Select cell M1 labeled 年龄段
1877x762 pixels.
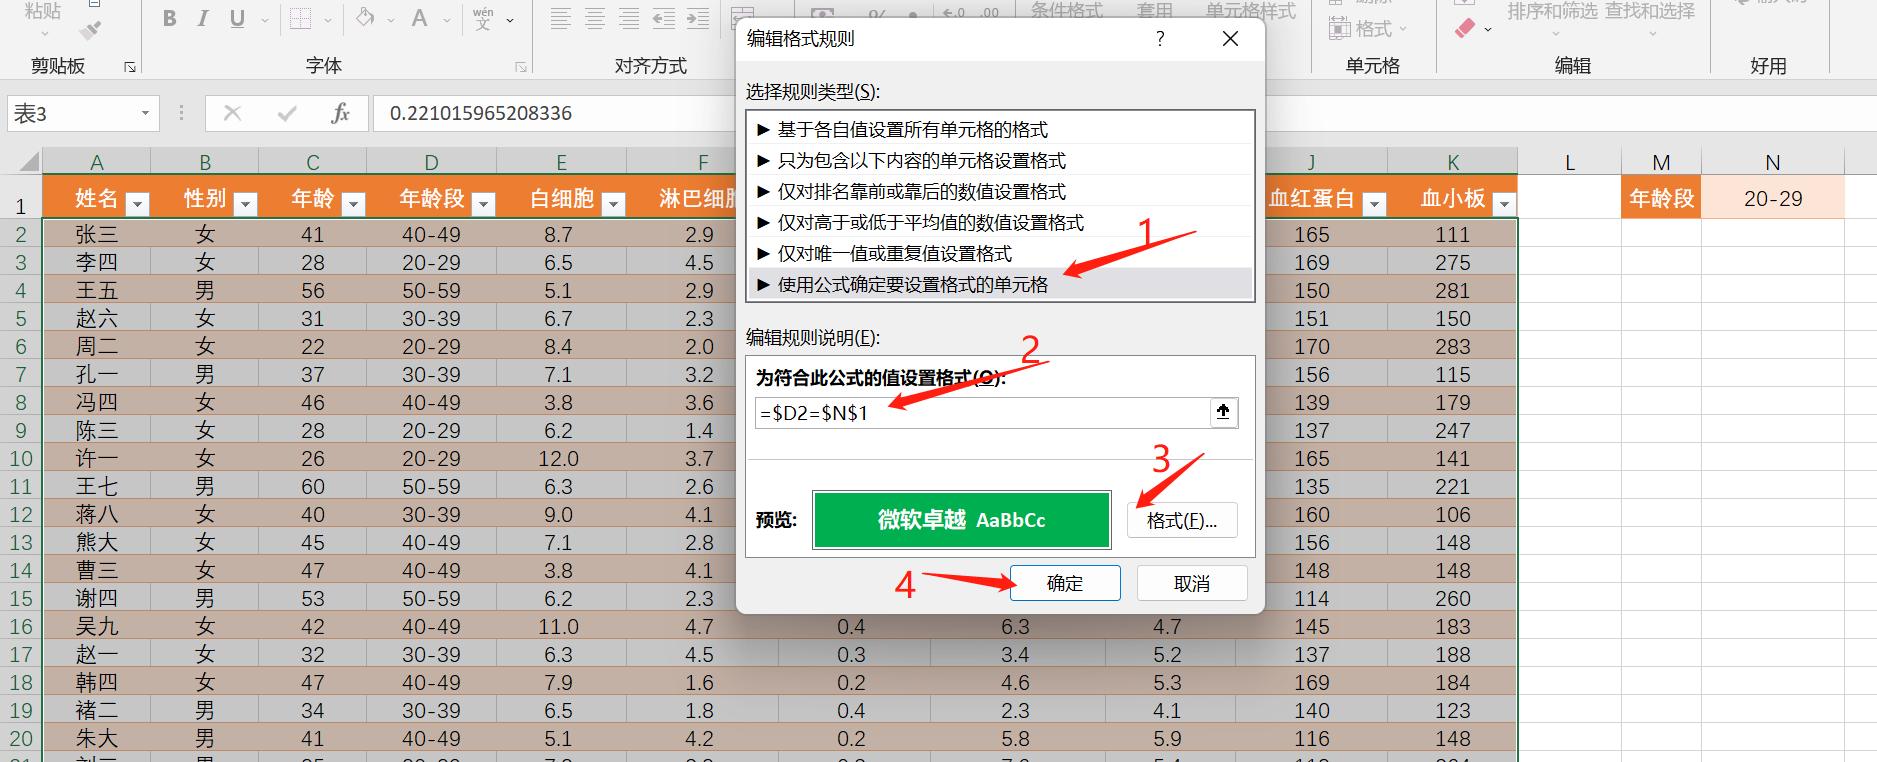tap(1661, 198)
